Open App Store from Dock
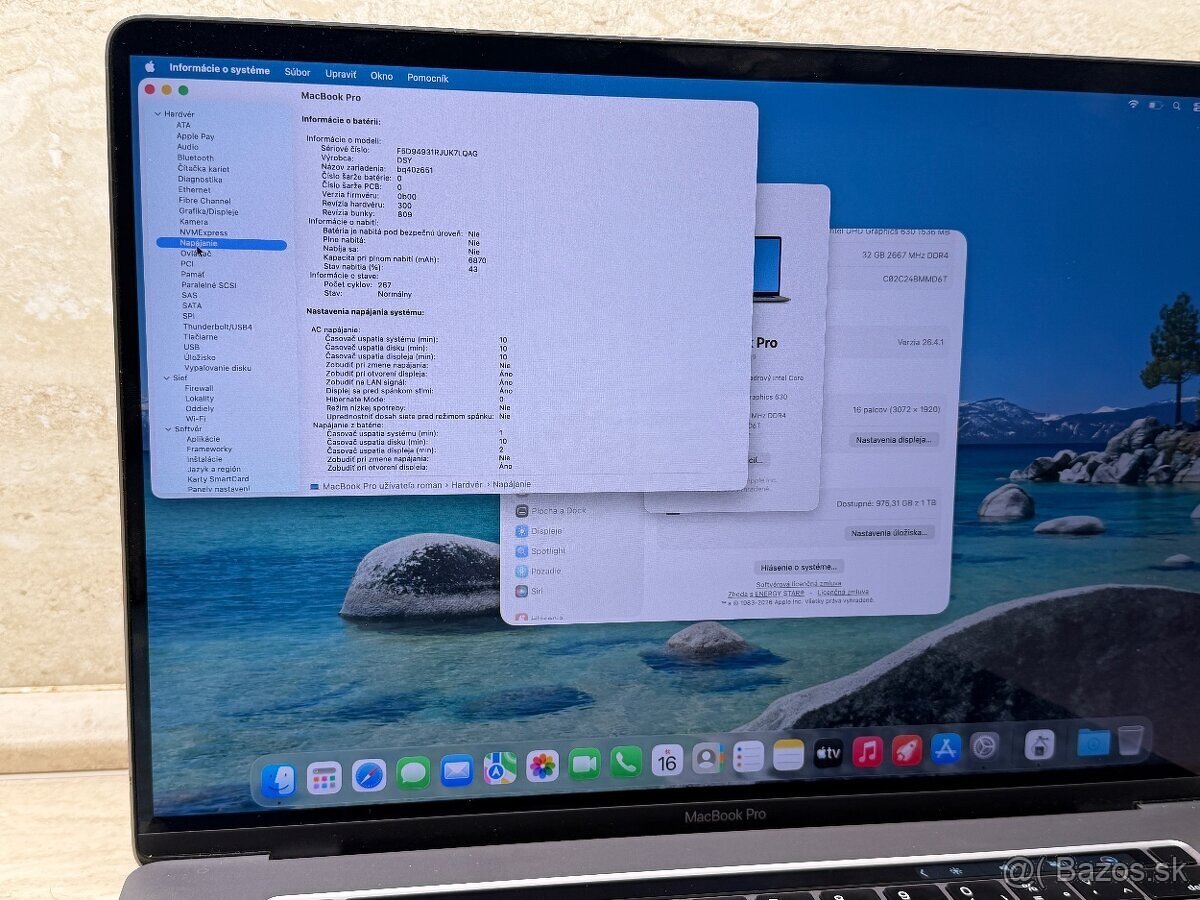This screenshot has height=900, width=1200. [x=946, y=747]
